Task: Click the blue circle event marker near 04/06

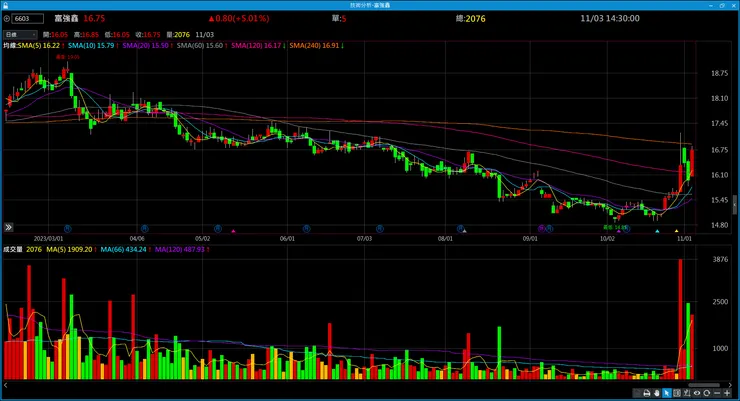Action: (144, 229)
